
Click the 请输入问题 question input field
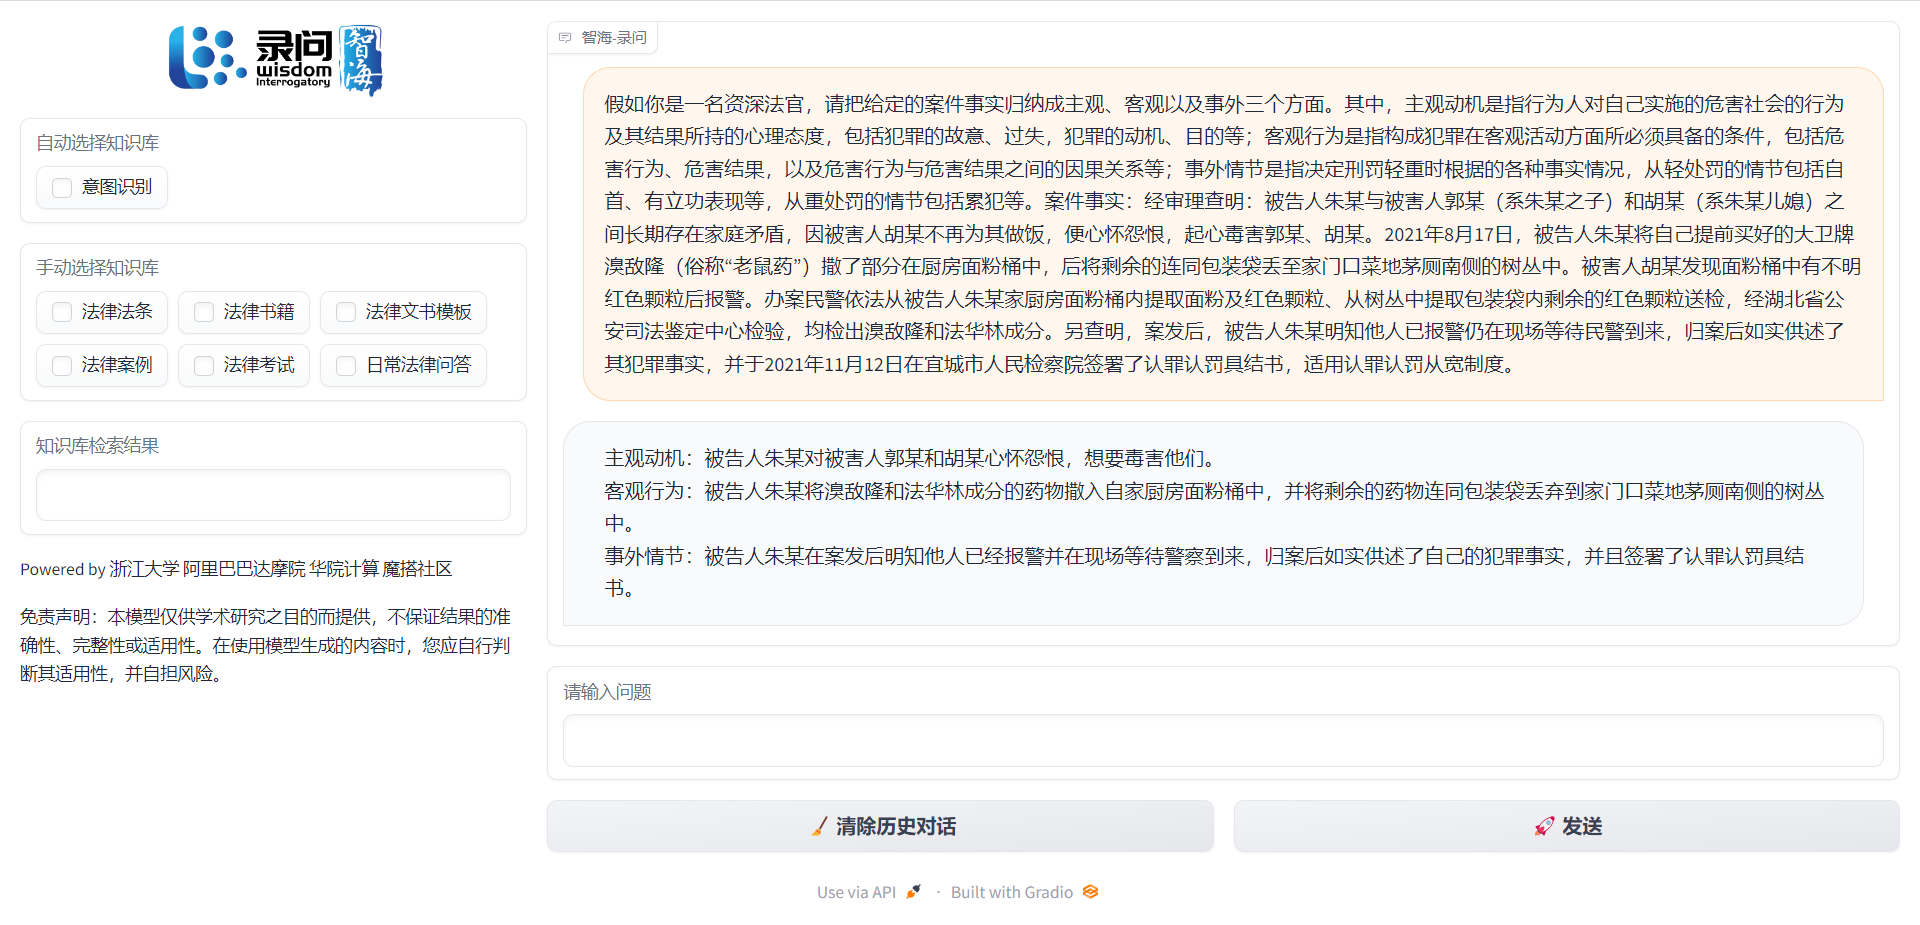pyautogui.click(x=1222, y=741)
